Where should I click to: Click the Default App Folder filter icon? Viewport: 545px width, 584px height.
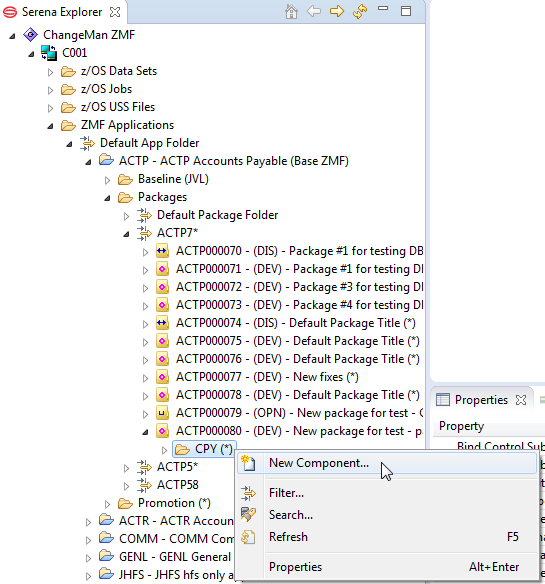(87, 143)
